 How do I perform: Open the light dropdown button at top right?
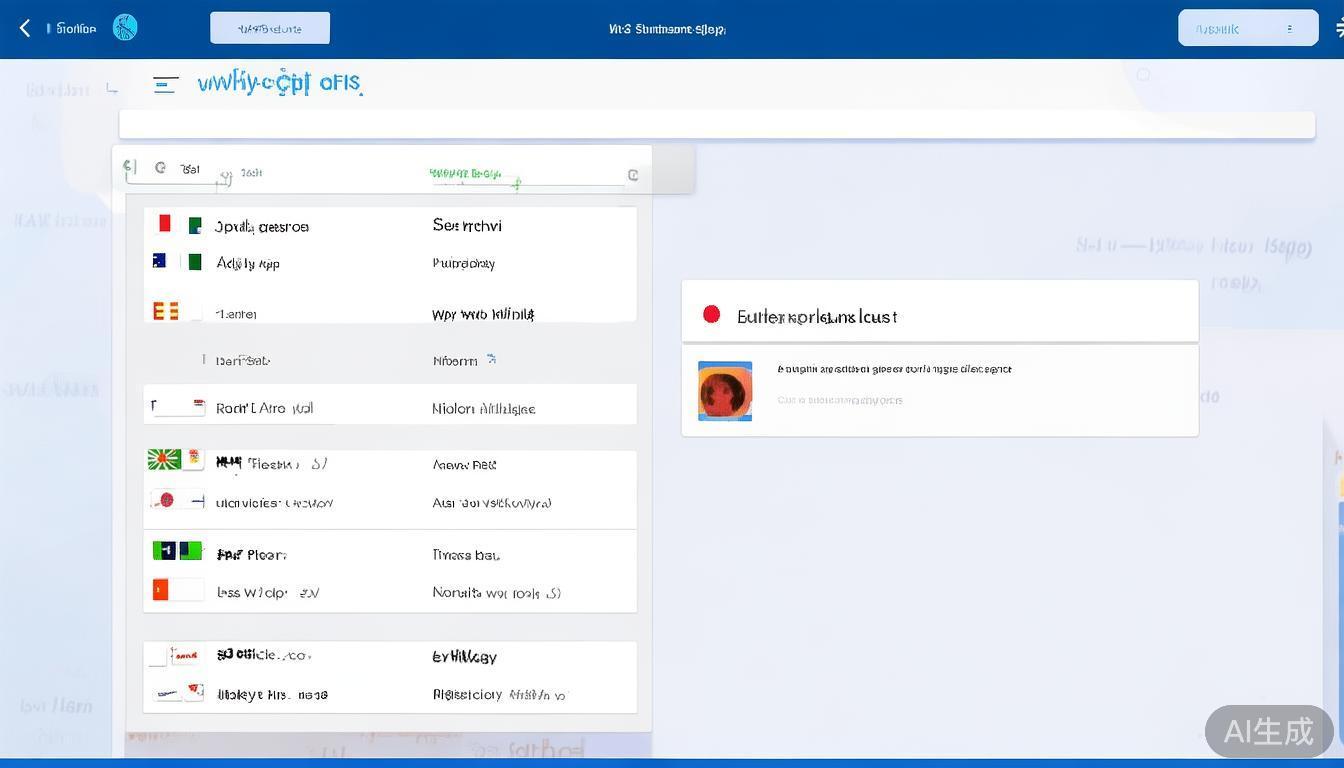coord(1248,29)
